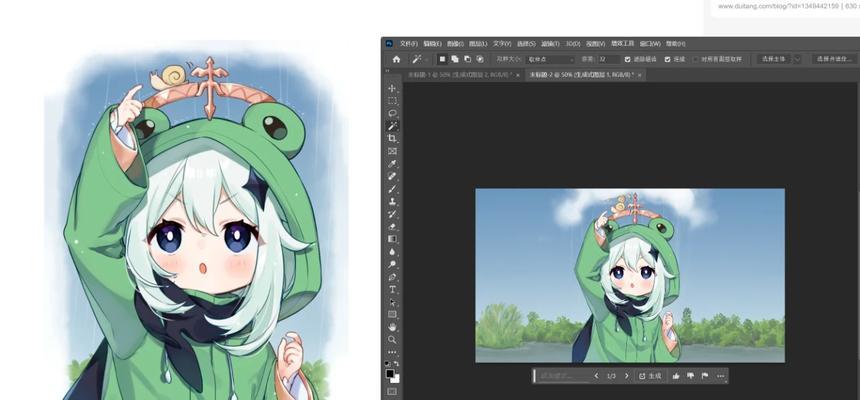Viewport: 860px width, 400px height.
Task: Reset to default foreground background colors
Action: coord(388,364)
